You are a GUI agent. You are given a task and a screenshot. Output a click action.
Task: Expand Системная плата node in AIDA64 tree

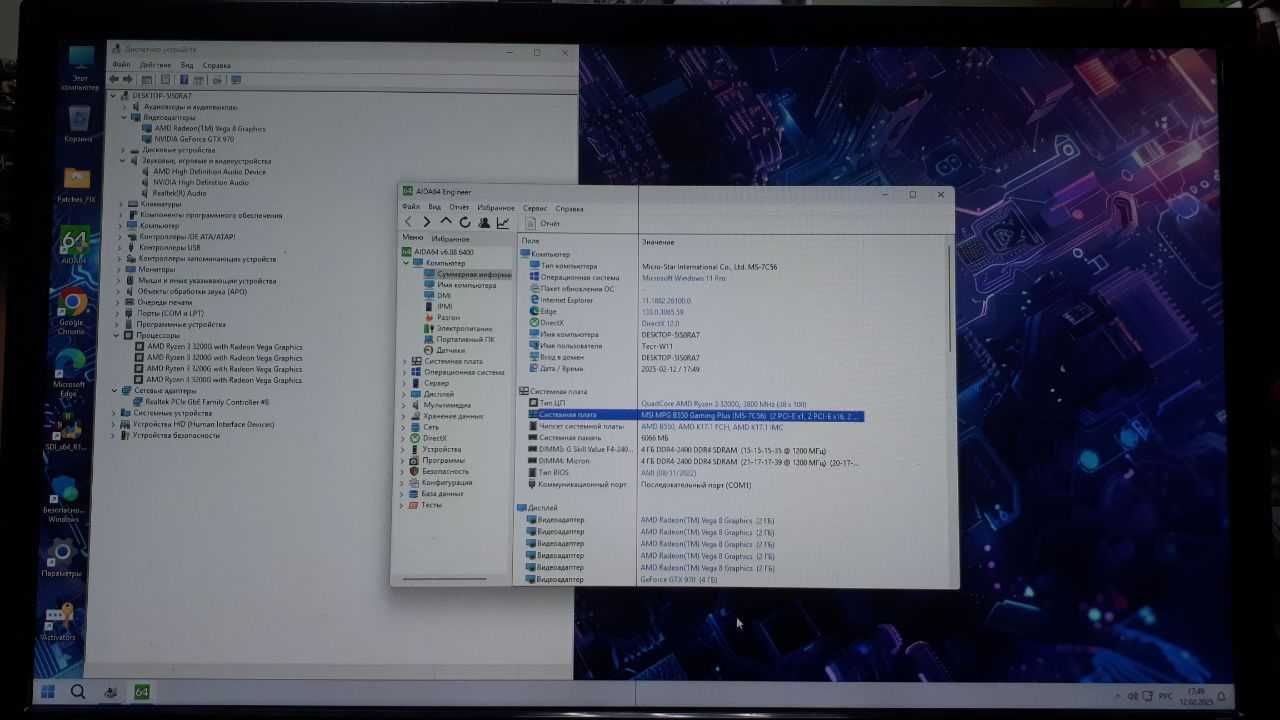[405, 362]
